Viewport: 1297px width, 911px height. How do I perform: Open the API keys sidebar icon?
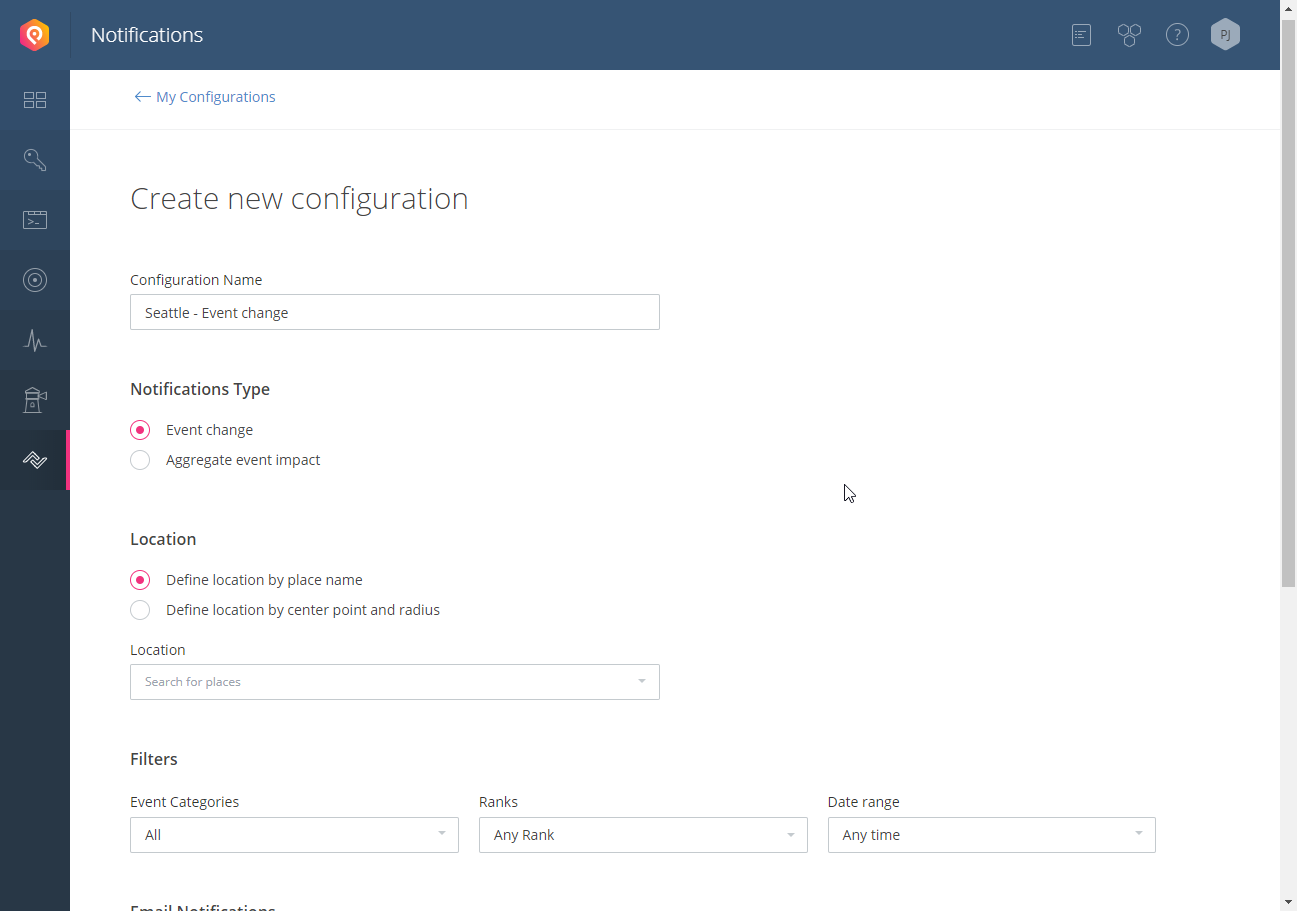(x=35, y=160)
